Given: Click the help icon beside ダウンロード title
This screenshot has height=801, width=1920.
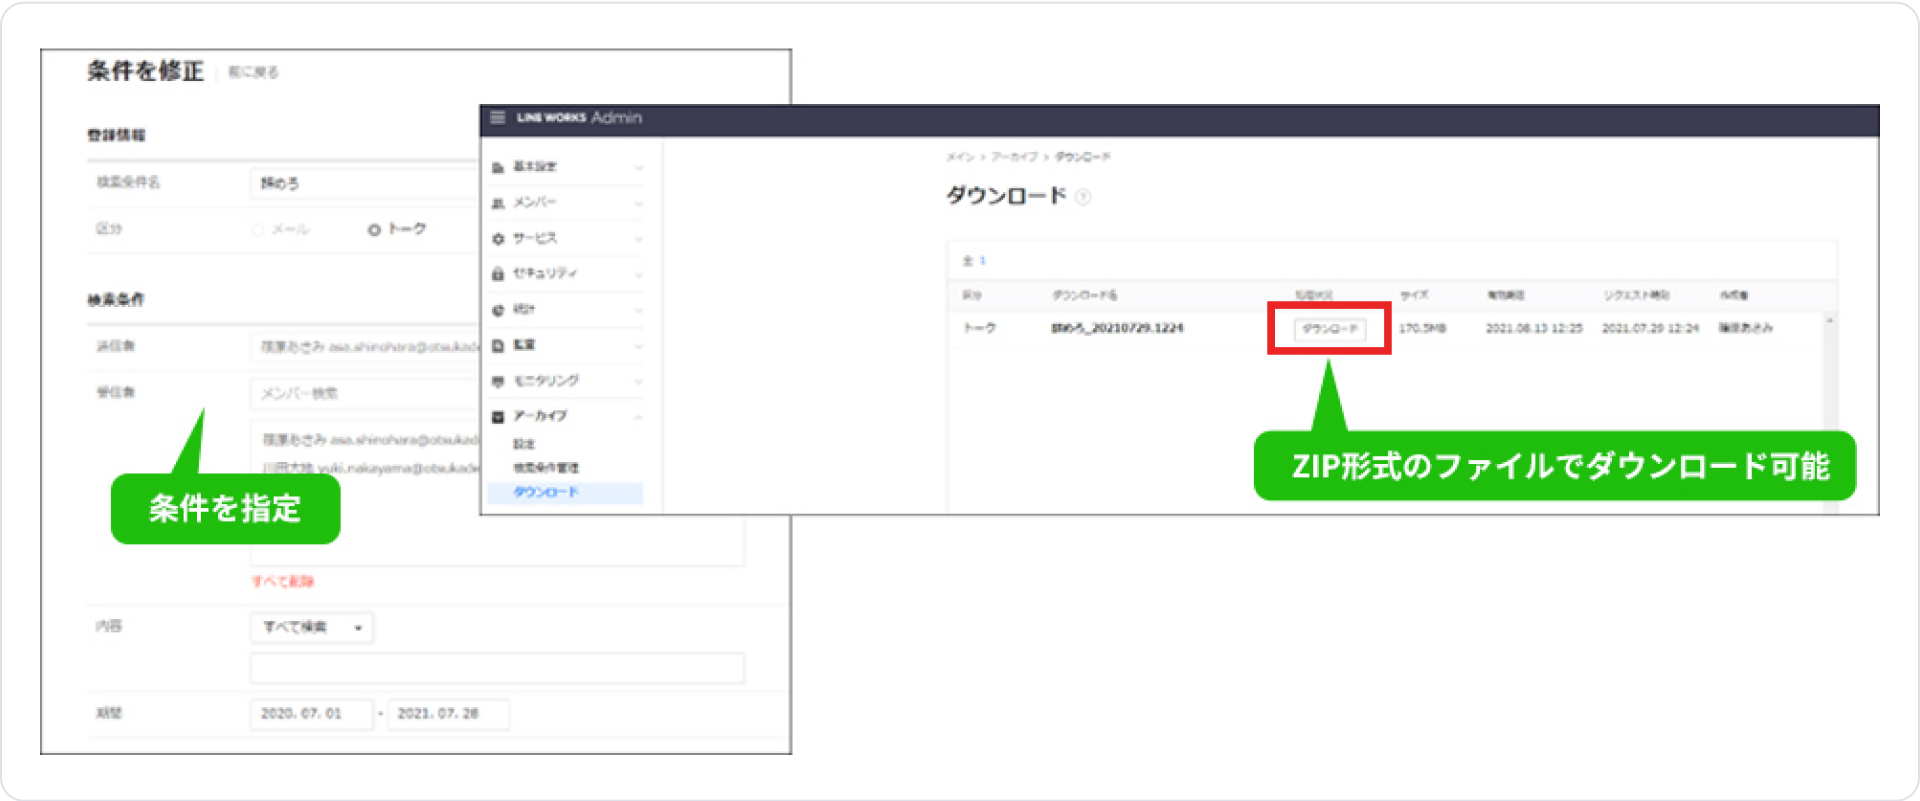Looking at the screenshot, I should (1083, 197).
